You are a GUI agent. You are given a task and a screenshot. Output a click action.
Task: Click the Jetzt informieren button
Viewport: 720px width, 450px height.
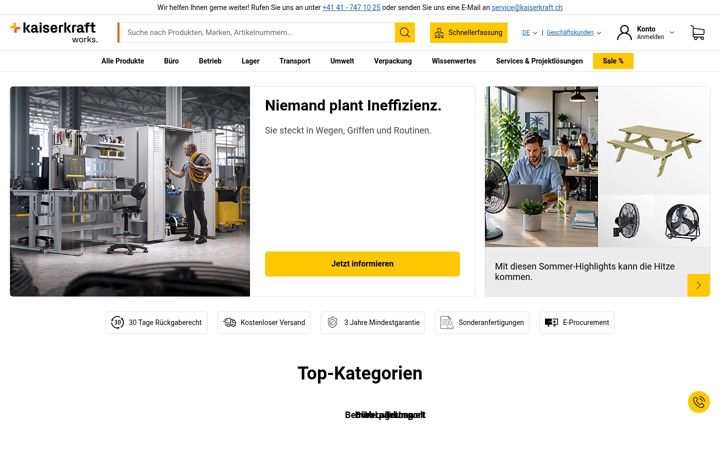coord(362,264)
